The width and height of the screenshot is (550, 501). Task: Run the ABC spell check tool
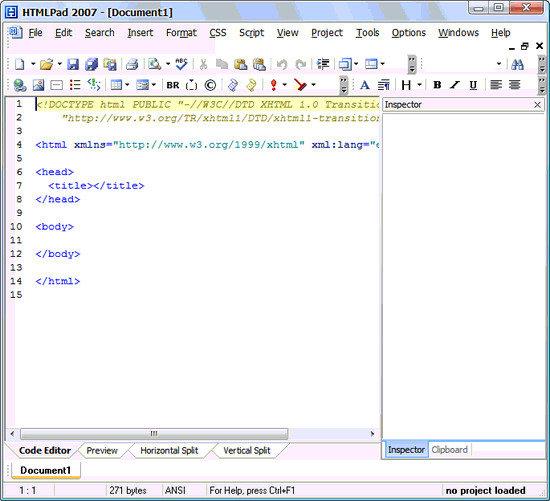point(181,64)
